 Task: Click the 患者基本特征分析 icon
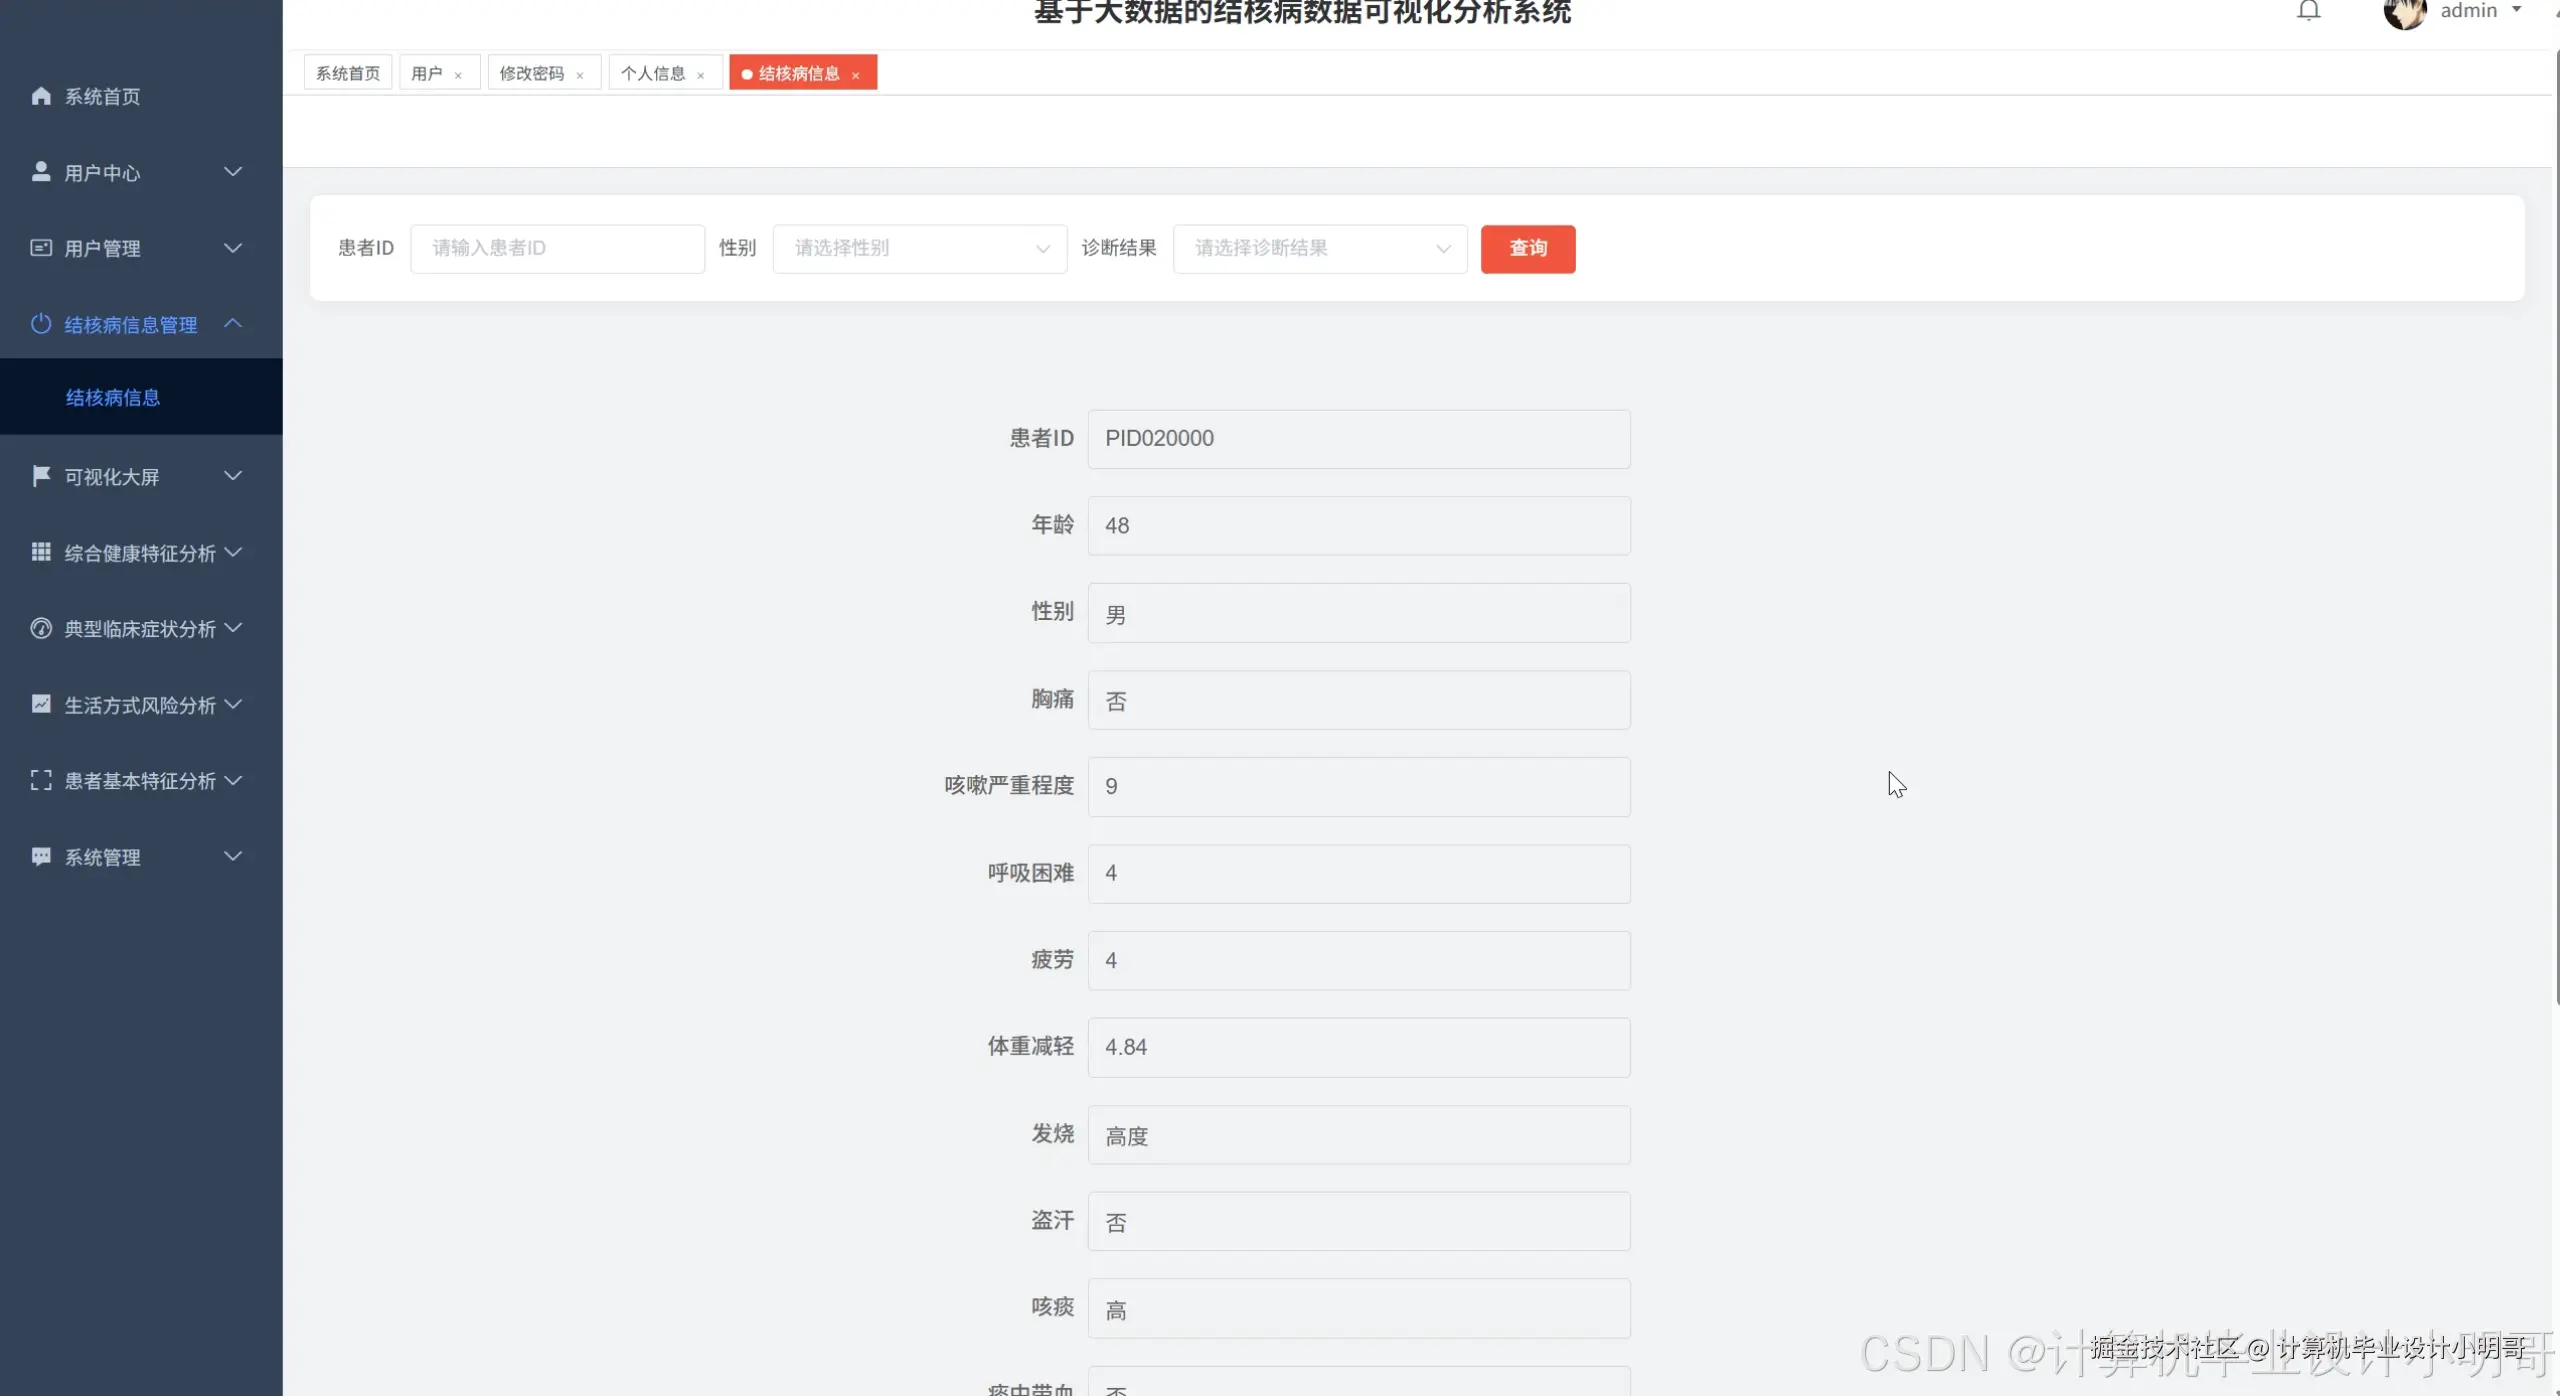pyautogui.click(x=39, y=781)
